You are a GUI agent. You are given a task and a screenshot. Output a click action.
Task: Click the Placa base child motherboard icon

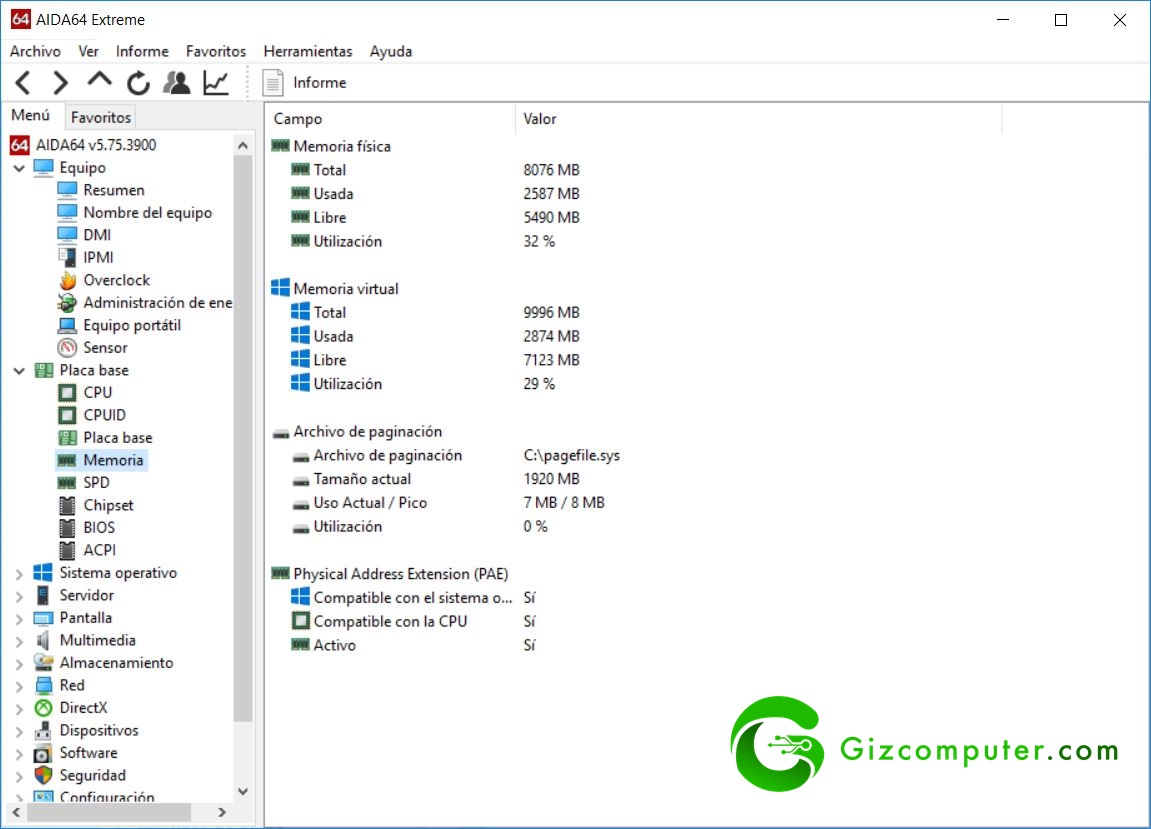click(x=68, y=438)
